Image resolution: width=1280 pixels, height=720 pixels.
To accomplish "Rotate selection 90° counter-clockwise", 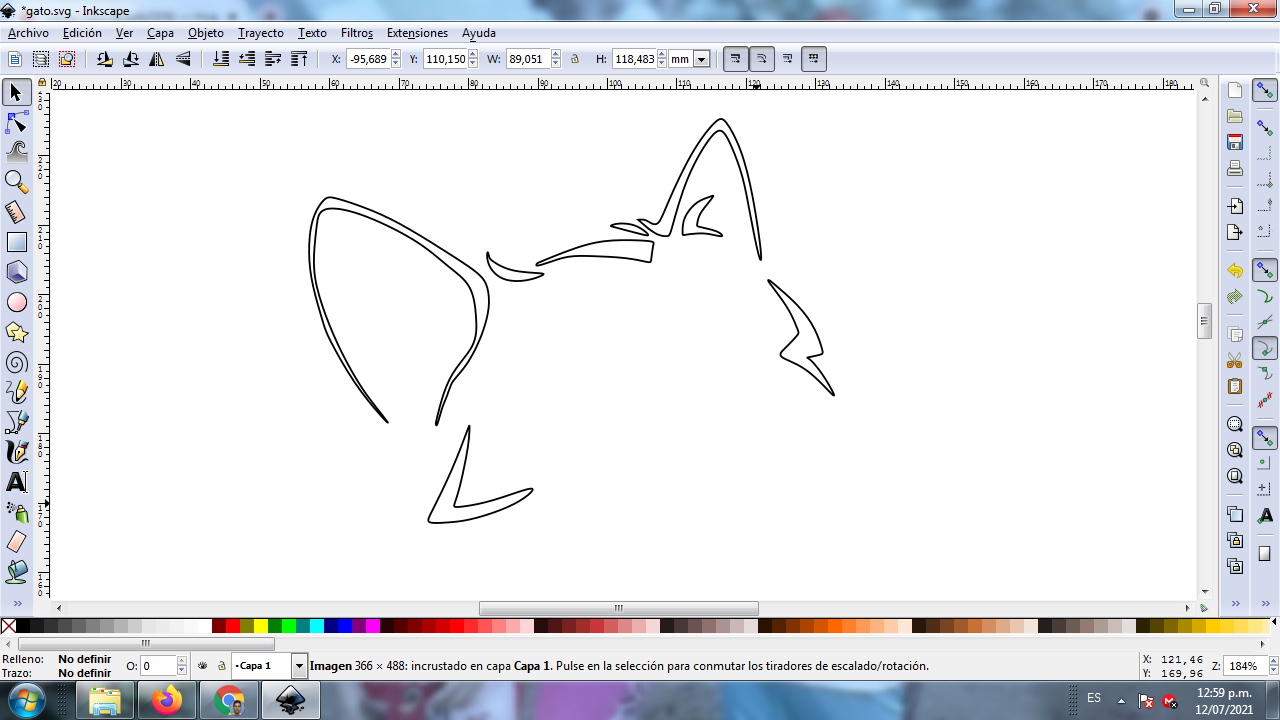I will pyautogui.click(x=105, y=59).
